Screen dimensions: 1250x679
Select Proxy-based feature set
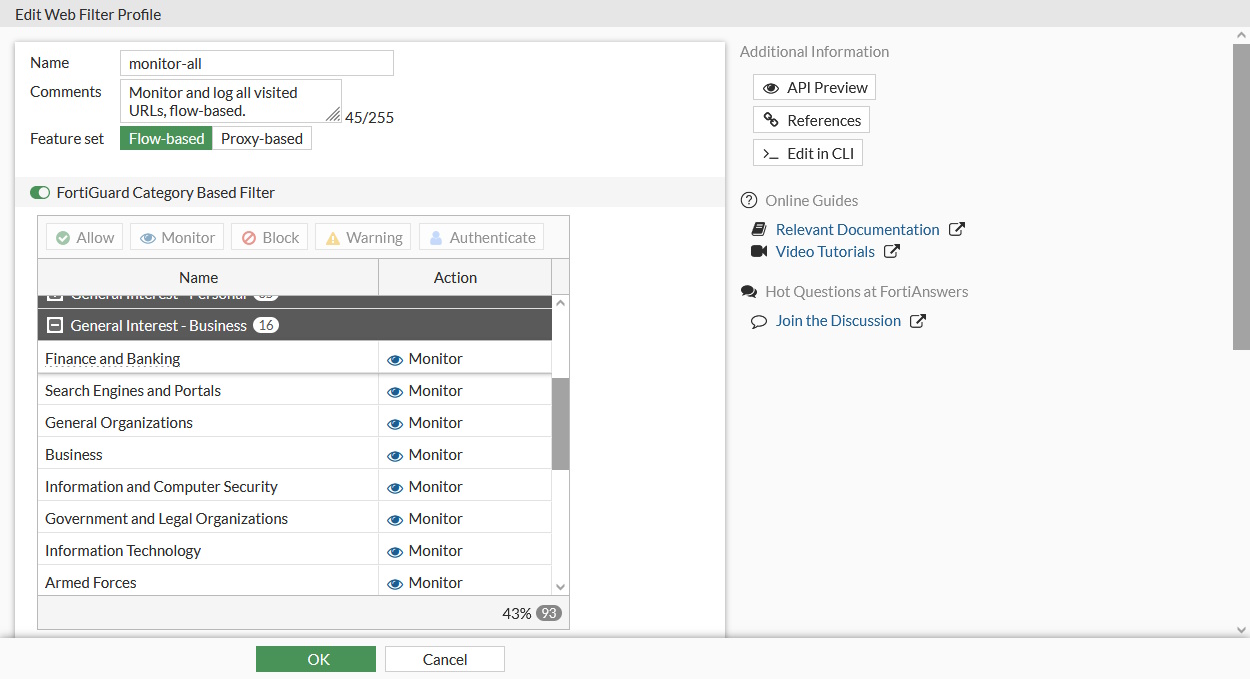(262, 138)
